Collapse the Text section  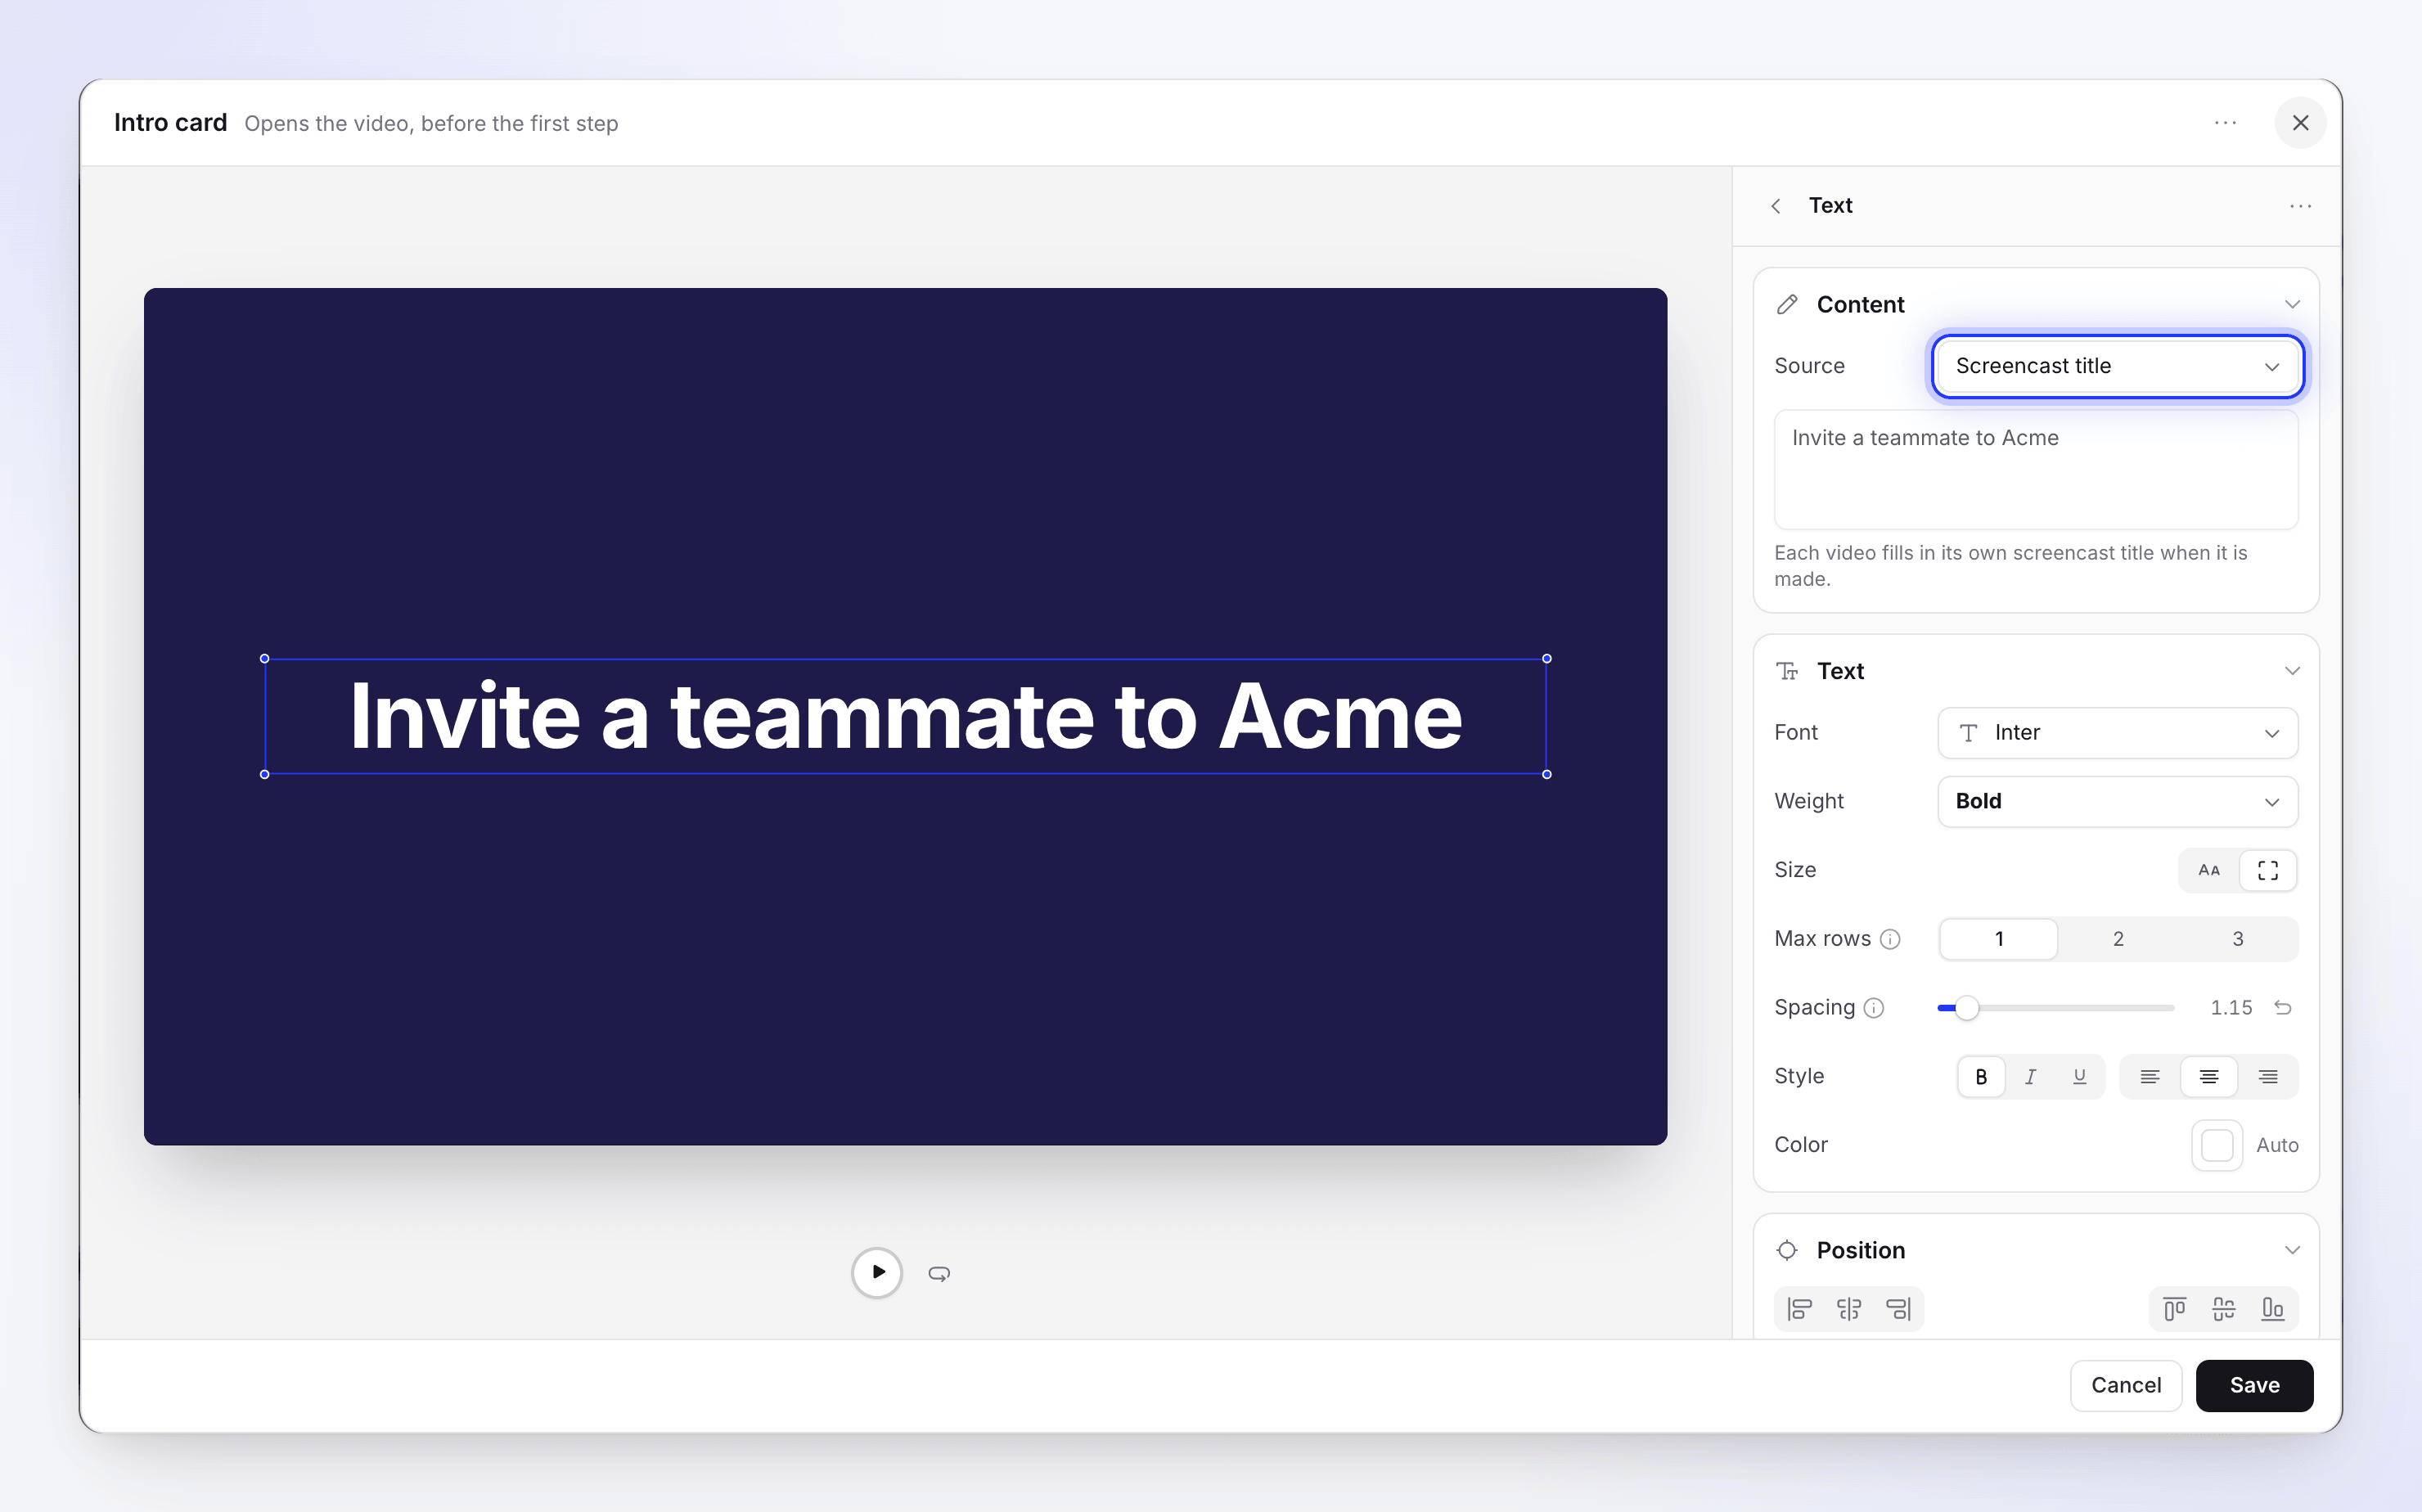(x=2292, y=671)
